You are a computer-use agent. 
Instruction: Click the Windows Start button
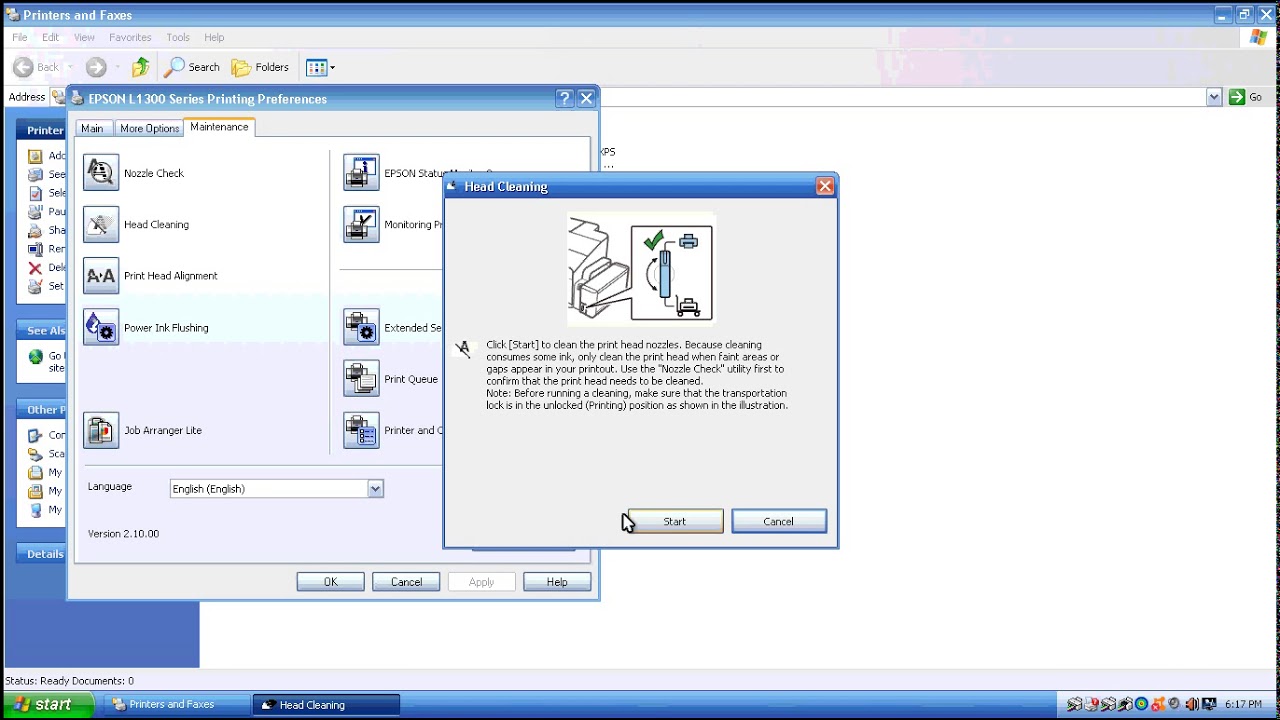tap(47, 705)
